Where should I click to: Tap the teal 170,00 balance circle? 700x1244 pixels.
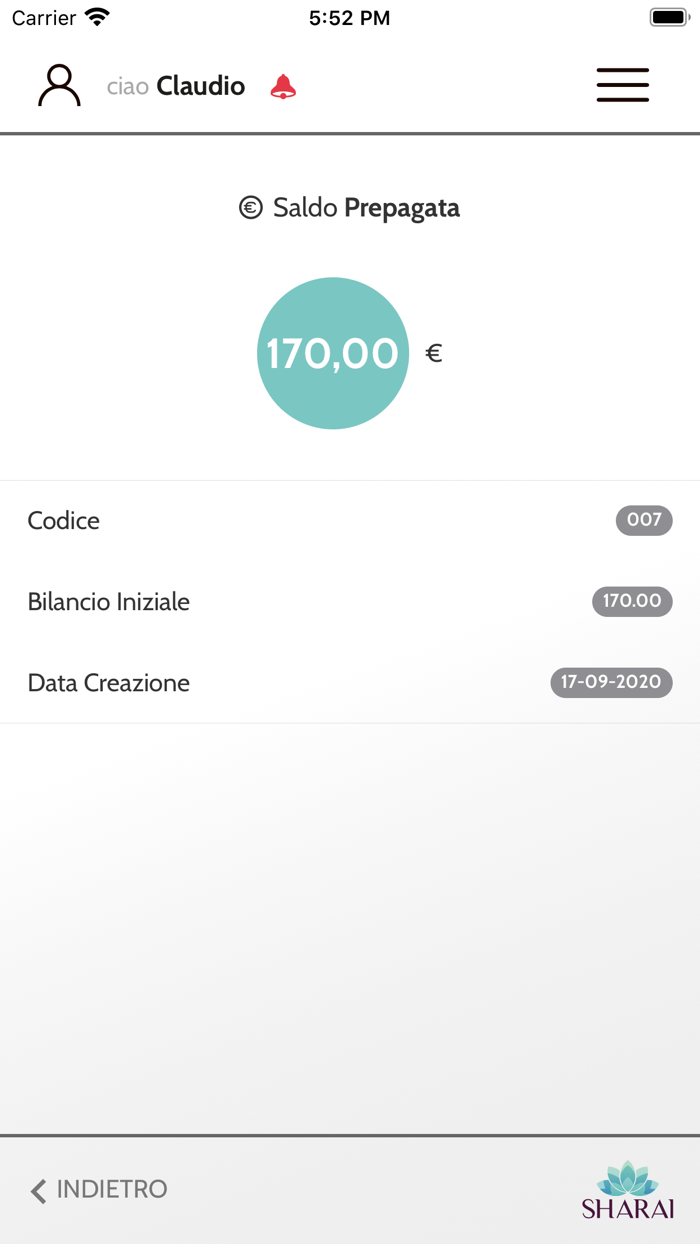(333, 353)
